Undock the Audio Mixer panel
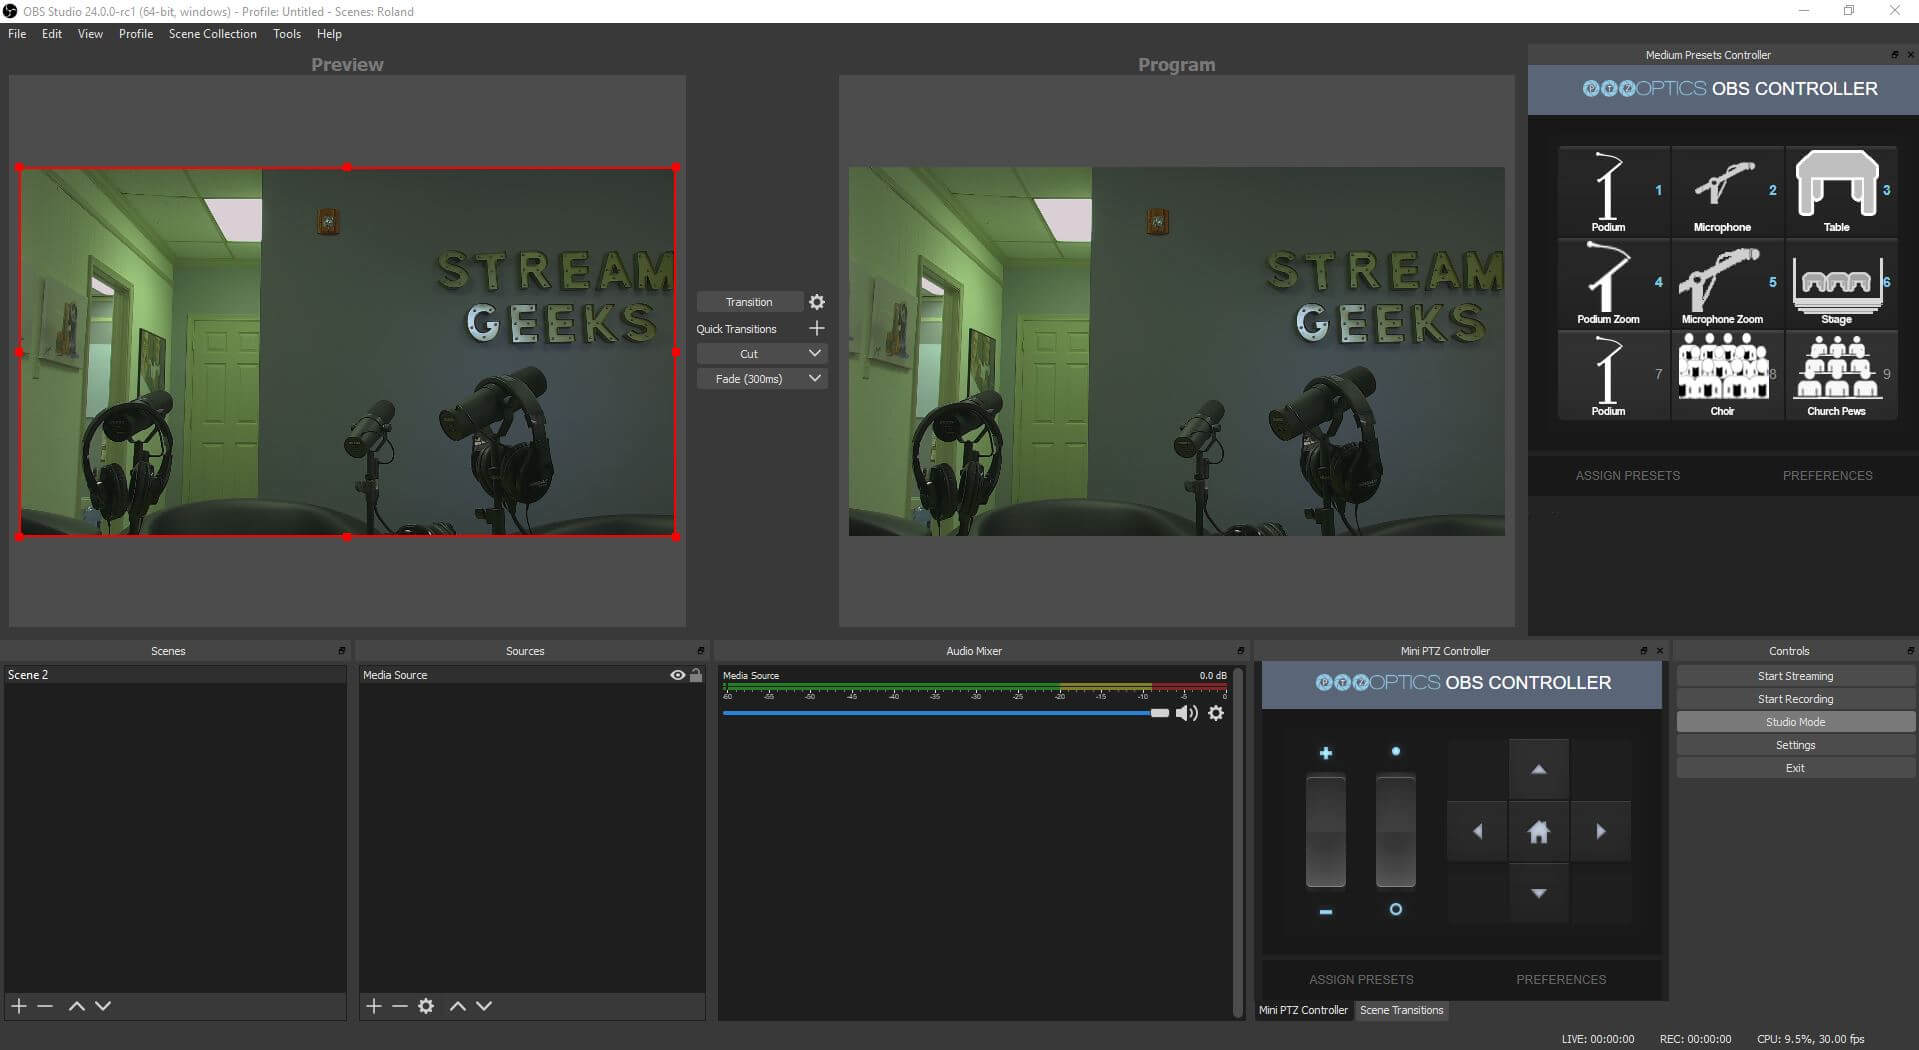This screenshot has height=1050, width=1919. tap(1240, 651)
